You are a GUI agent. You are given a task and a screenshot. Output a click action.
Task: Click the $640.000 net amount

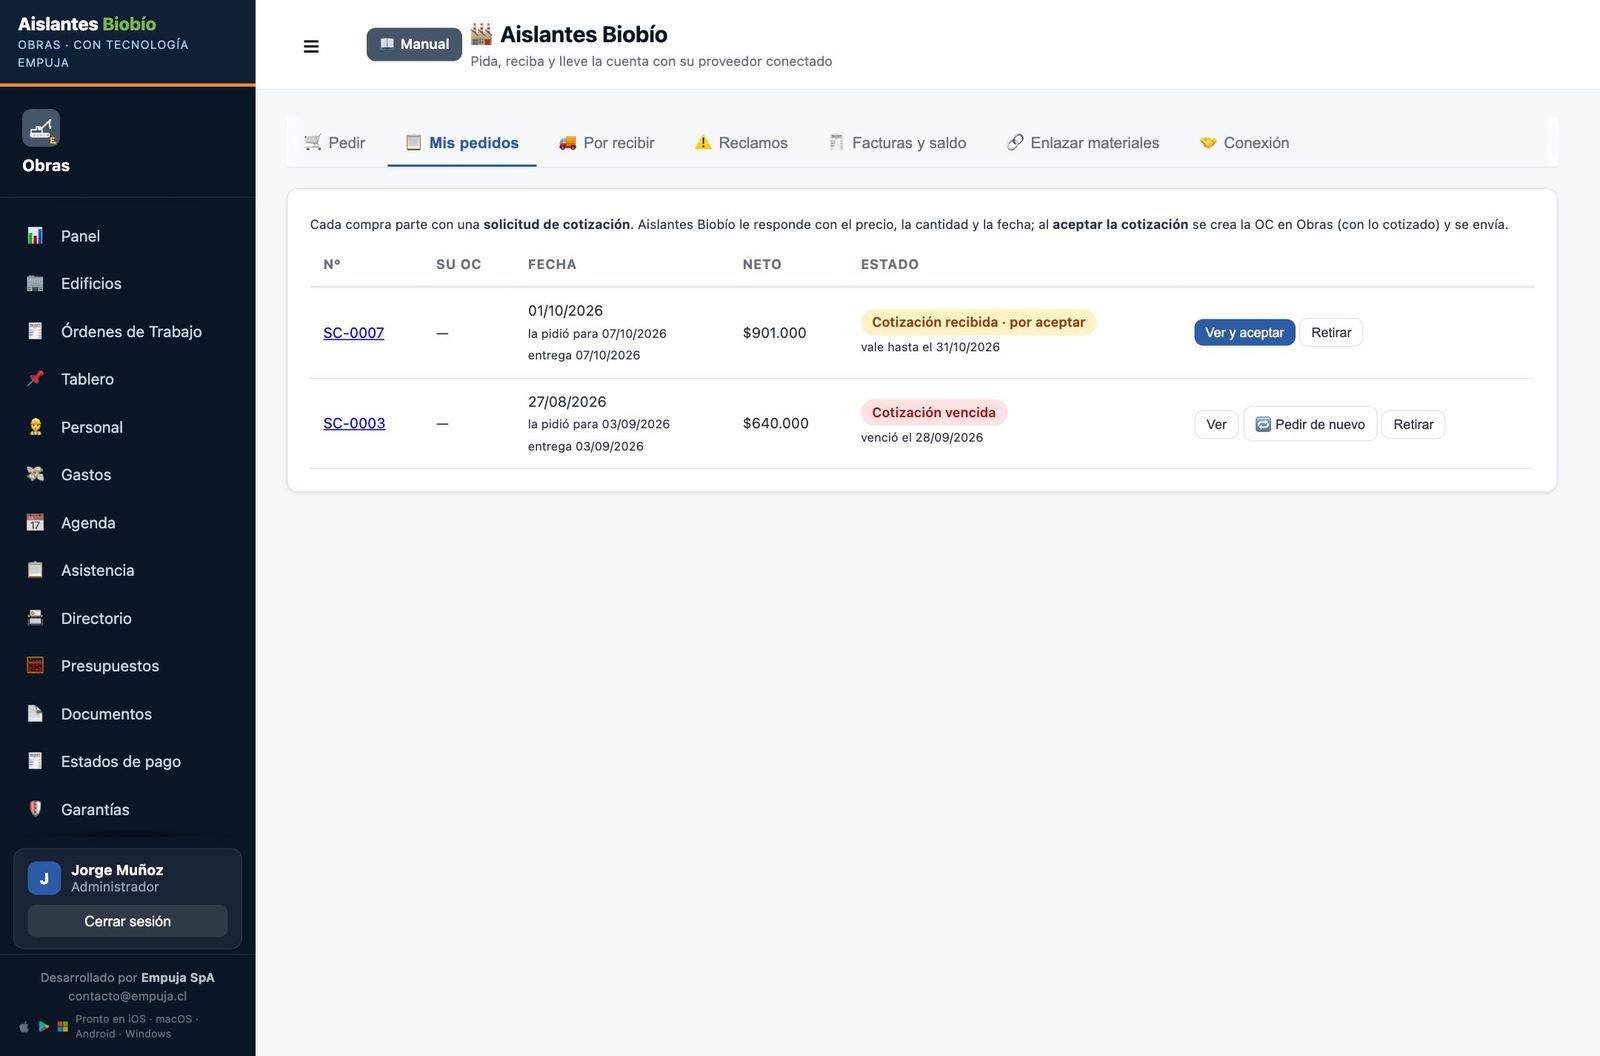tap(775, 423)
